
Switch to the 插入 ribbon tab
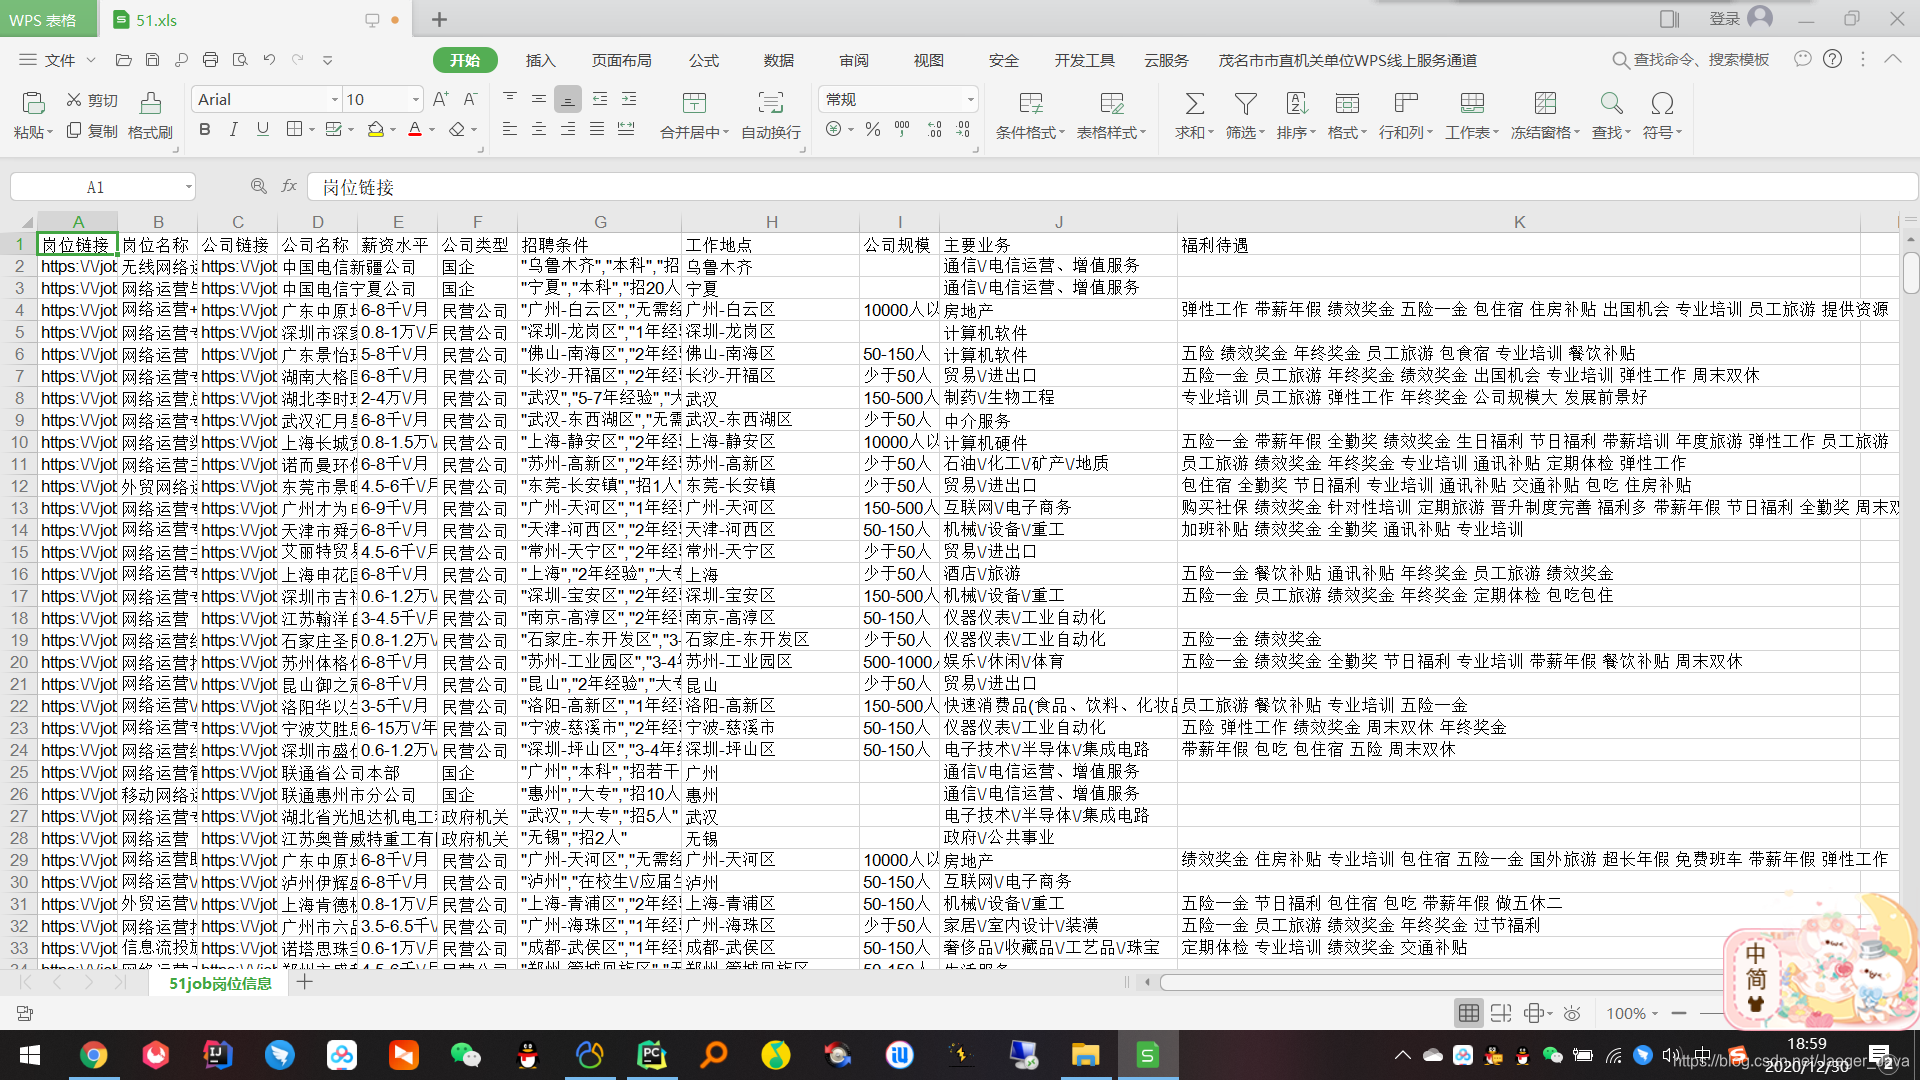click(540, 60)
